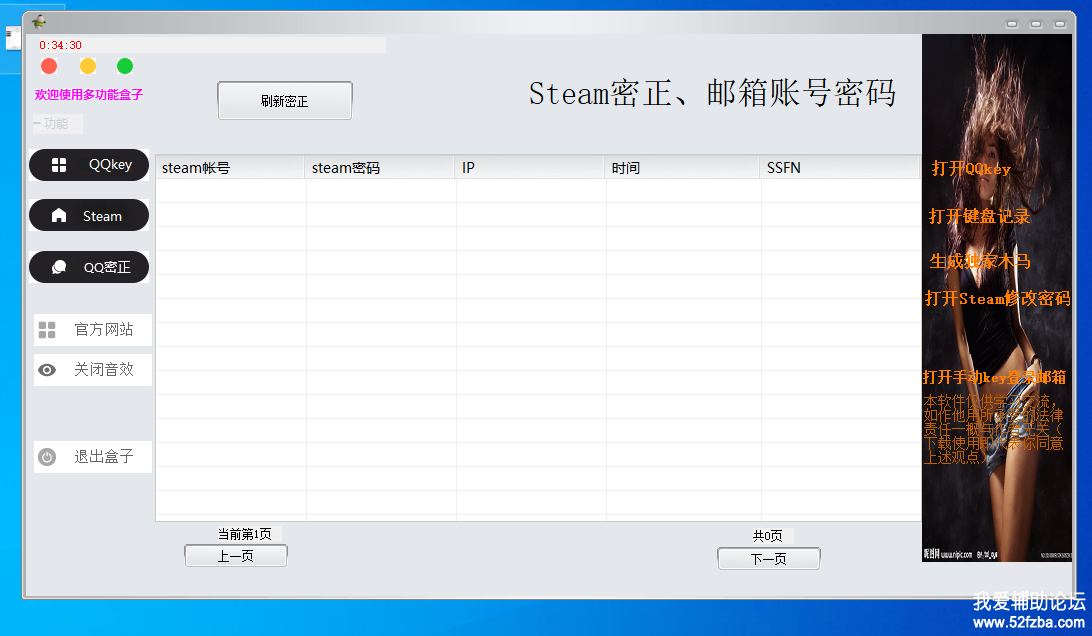The width and height of the screenshot is (1092, 636).
Task: Sort by steam帐号 column header
Action: (230, 168)
